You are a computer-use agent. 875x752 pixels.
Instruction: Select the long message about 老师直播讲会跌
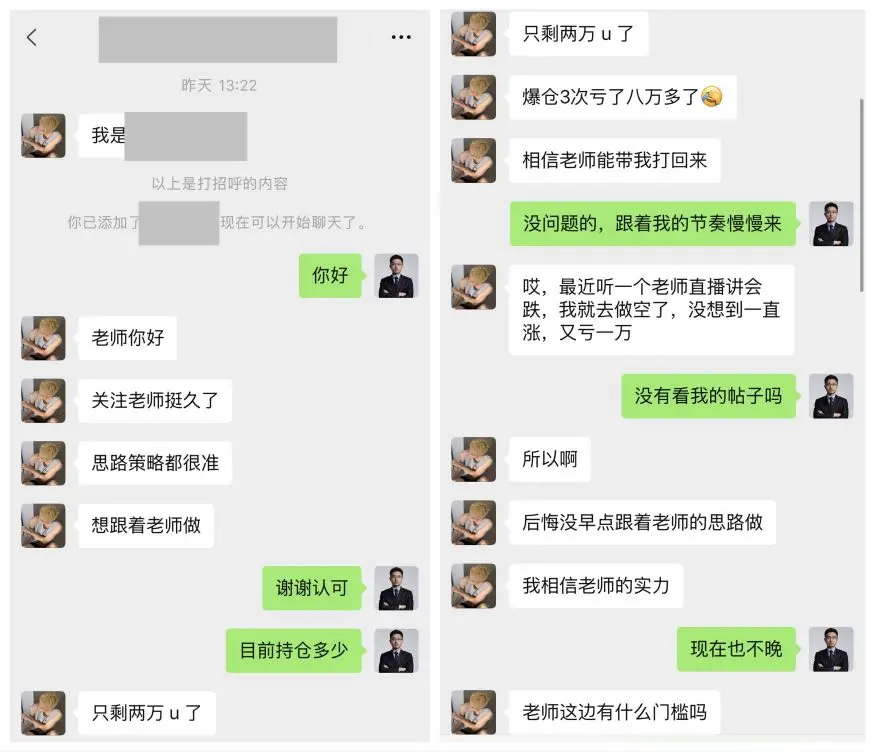(x=651, y=310)
